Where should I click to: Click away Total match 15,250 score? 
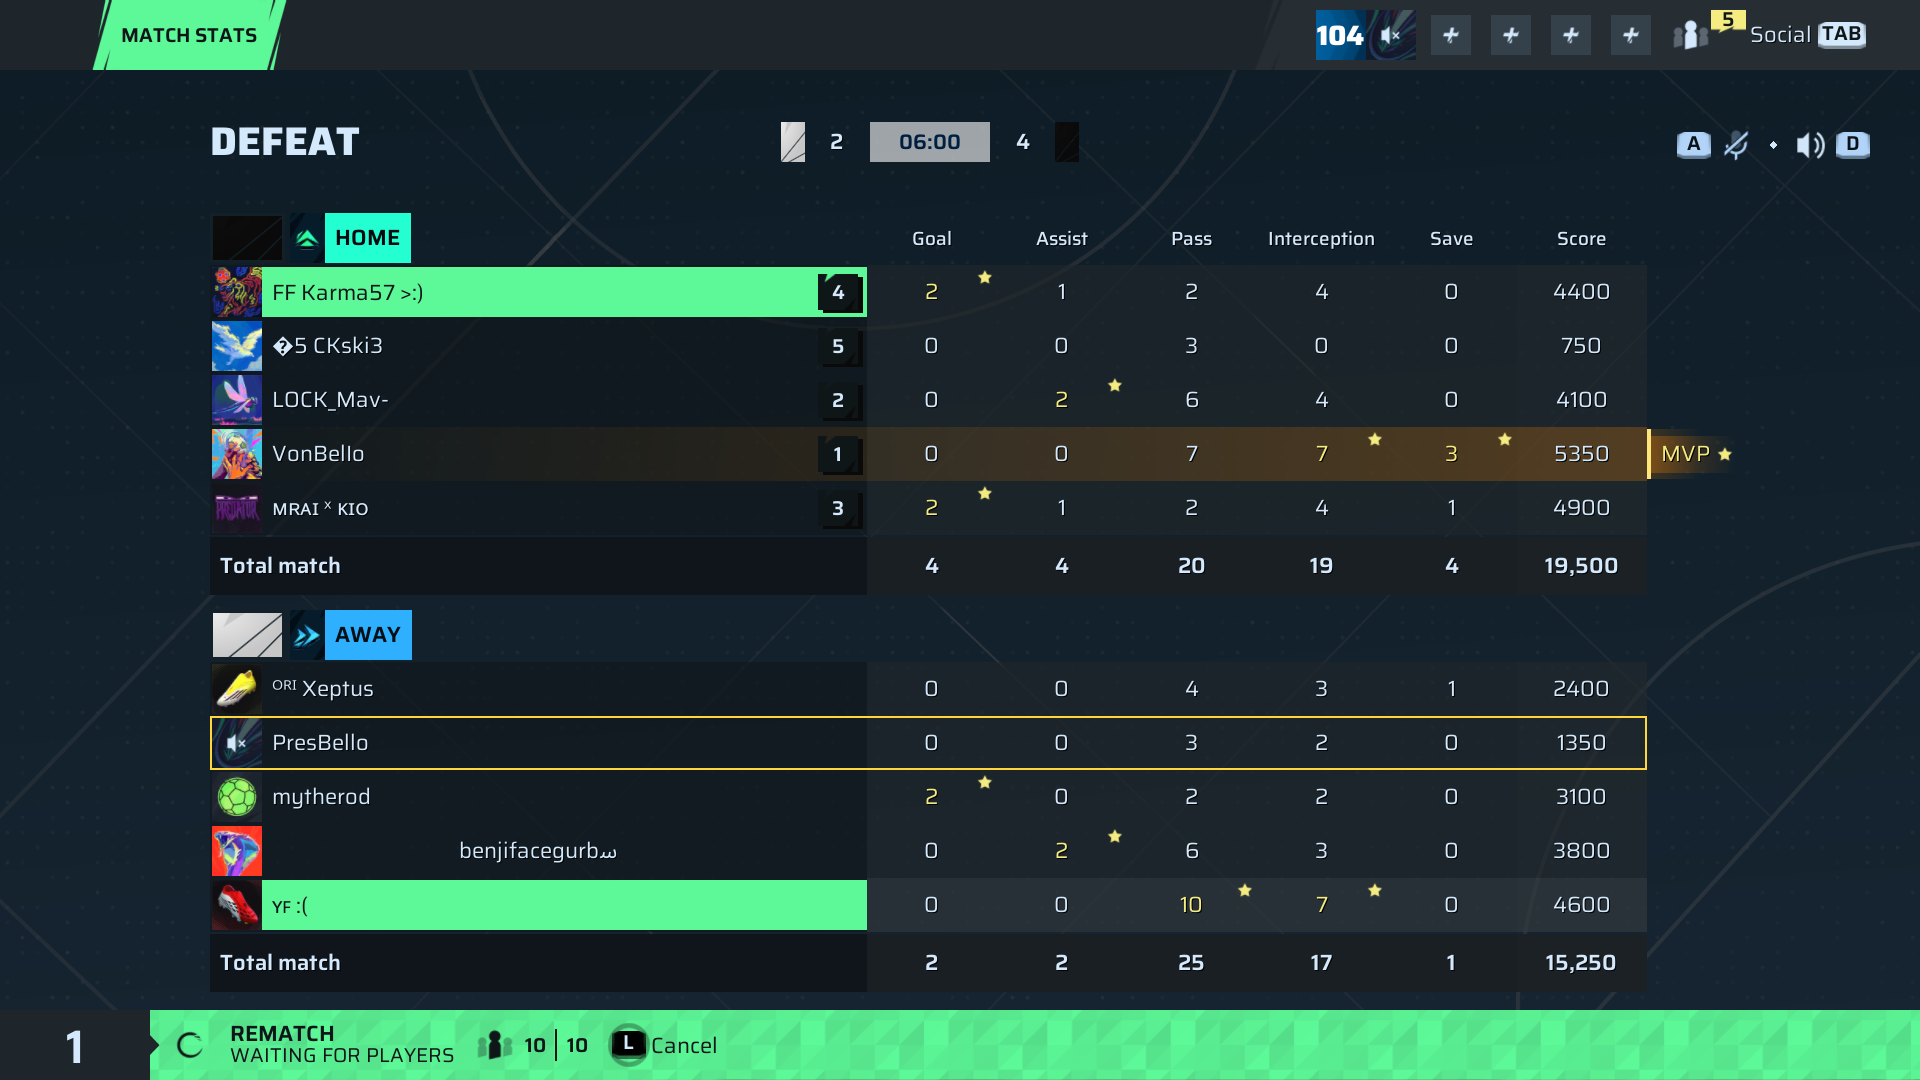click(1581, 963)
